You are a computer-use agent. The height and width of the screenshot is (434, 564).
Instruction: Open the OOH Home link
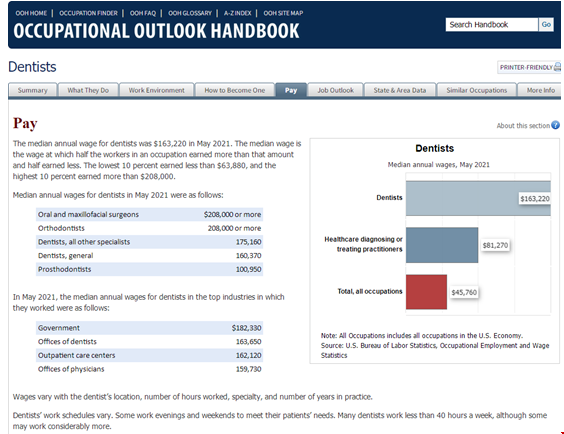pyautogui.click(x=31, y=13)
